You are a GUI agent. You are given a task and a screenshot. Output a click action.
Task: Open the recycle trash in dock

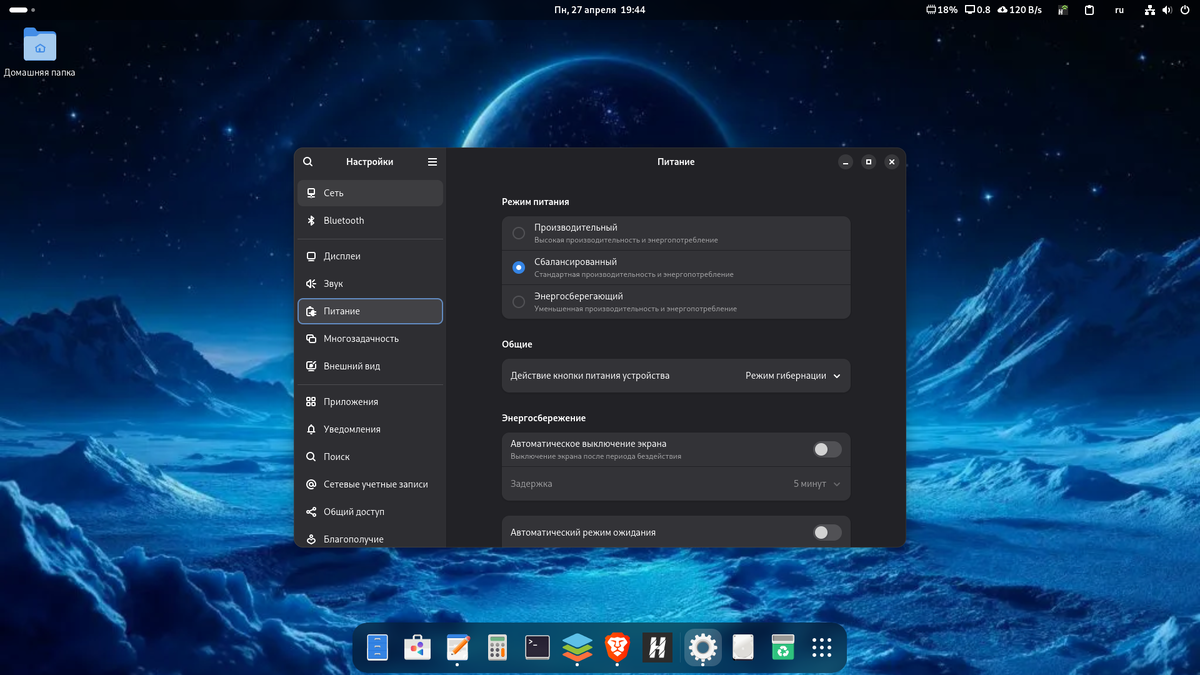pyautogui.click(x=782, y=648)
